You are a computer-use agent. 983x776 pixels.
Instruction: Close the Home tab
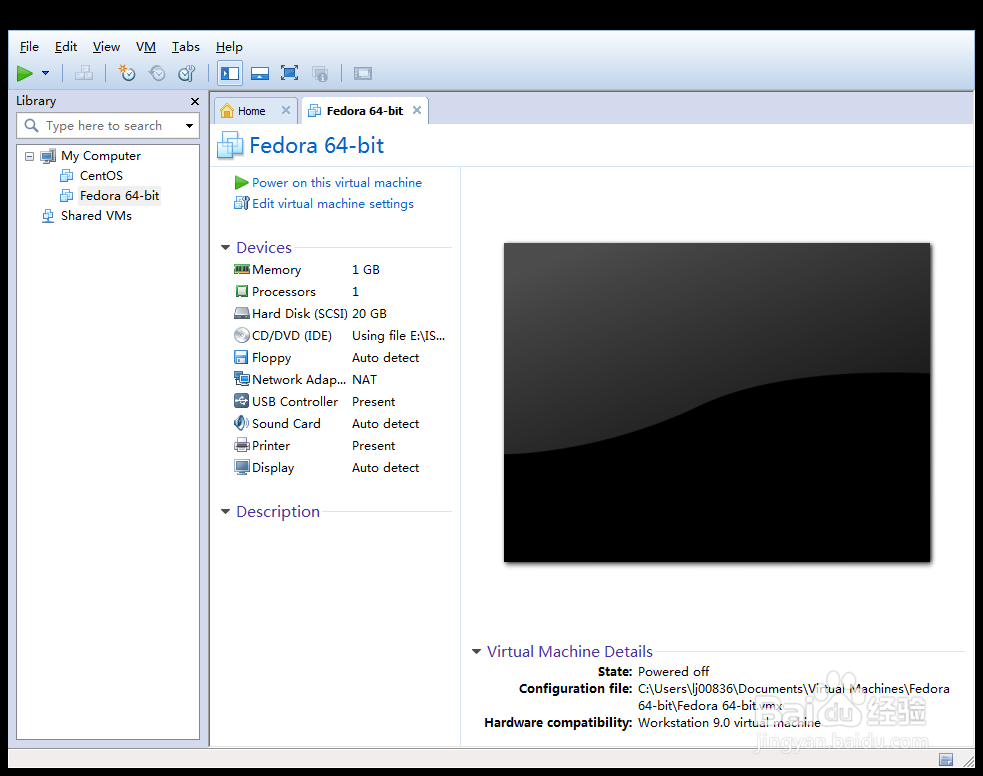click(286, 110)
